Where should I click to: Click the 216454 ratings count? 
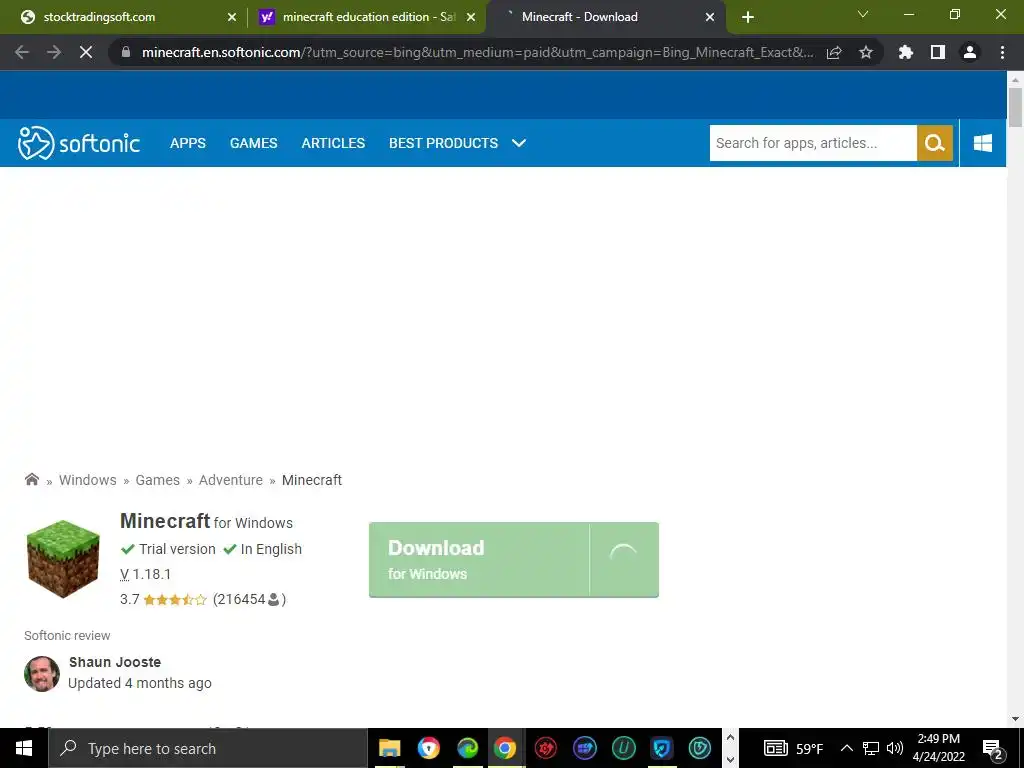pos(249,600)
